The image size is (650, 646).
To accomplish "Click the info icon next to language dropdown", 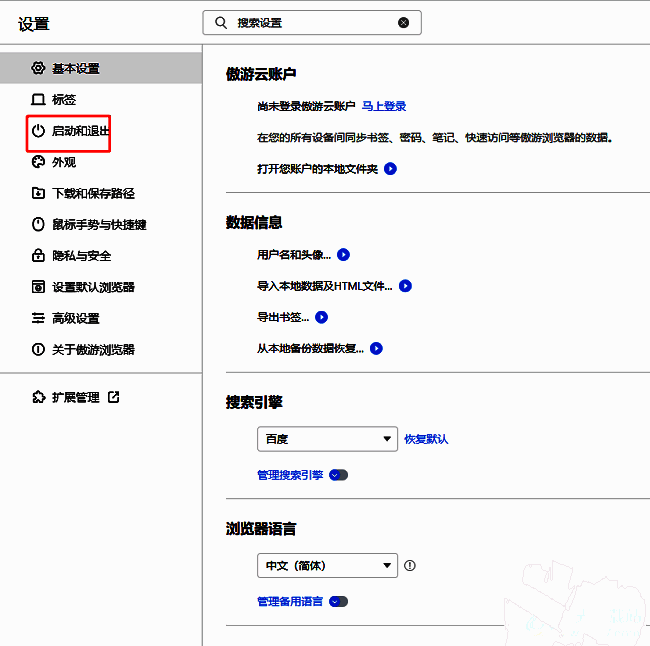I will [409, 566].
